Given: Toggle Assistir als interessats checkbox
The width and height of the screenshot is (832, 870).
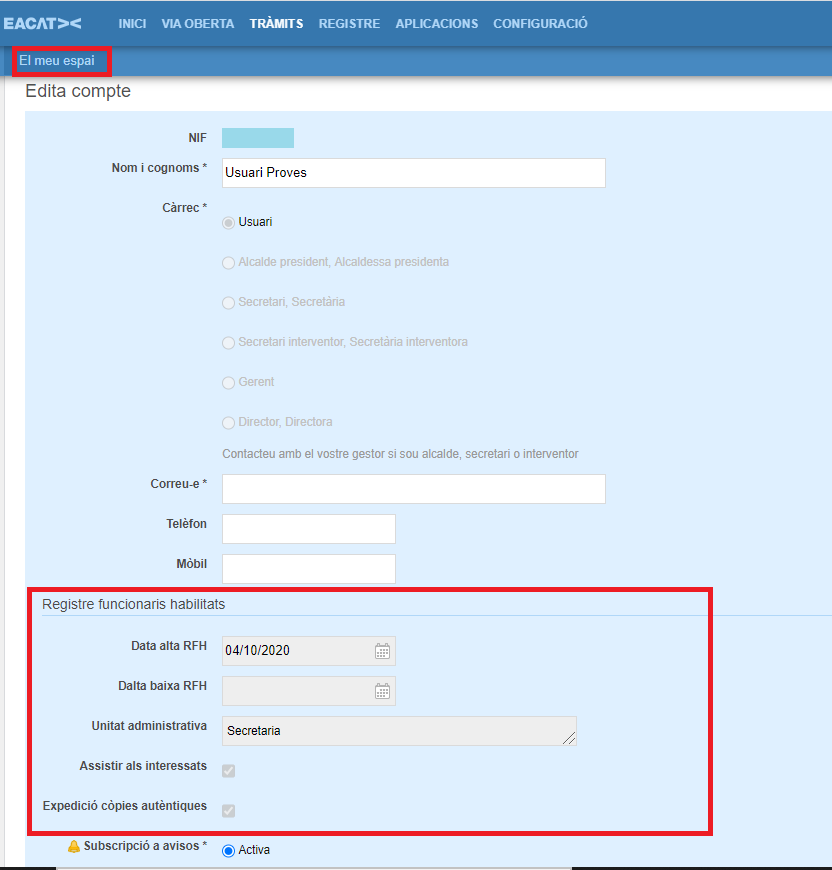Looking at the screenshot, I should coord(228,770).
